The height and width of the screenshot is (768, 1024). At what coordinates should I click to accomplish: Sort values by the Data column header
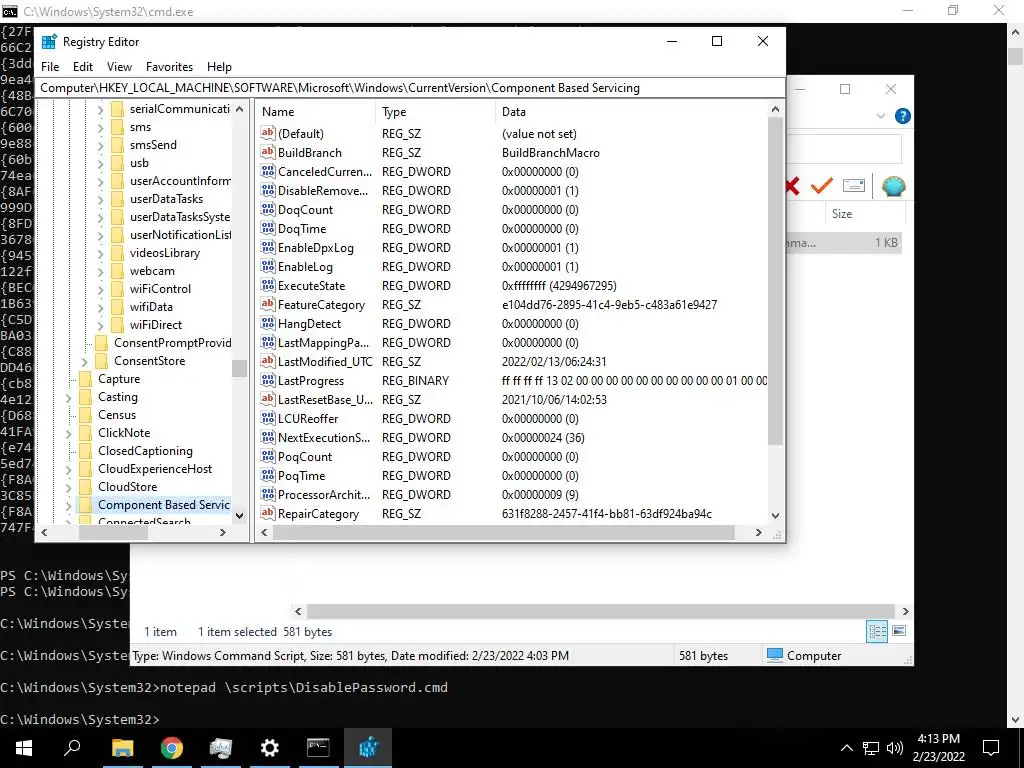point(632,112)
